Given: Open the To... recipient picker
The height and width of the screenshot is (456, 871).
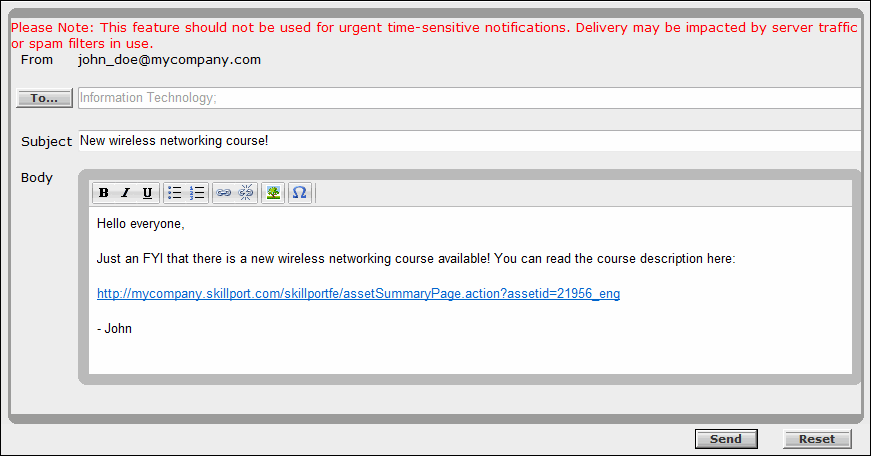Looking at the screenshot, I should click(x=44, y=98).
